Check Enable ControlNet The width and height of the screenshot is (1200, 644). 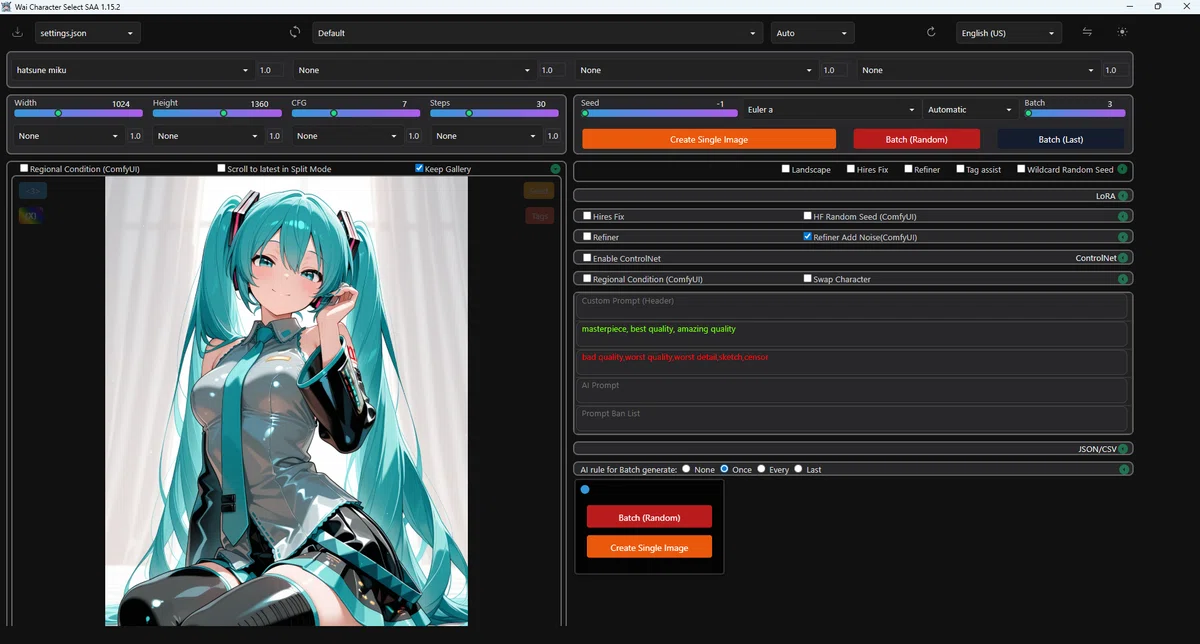587,258
